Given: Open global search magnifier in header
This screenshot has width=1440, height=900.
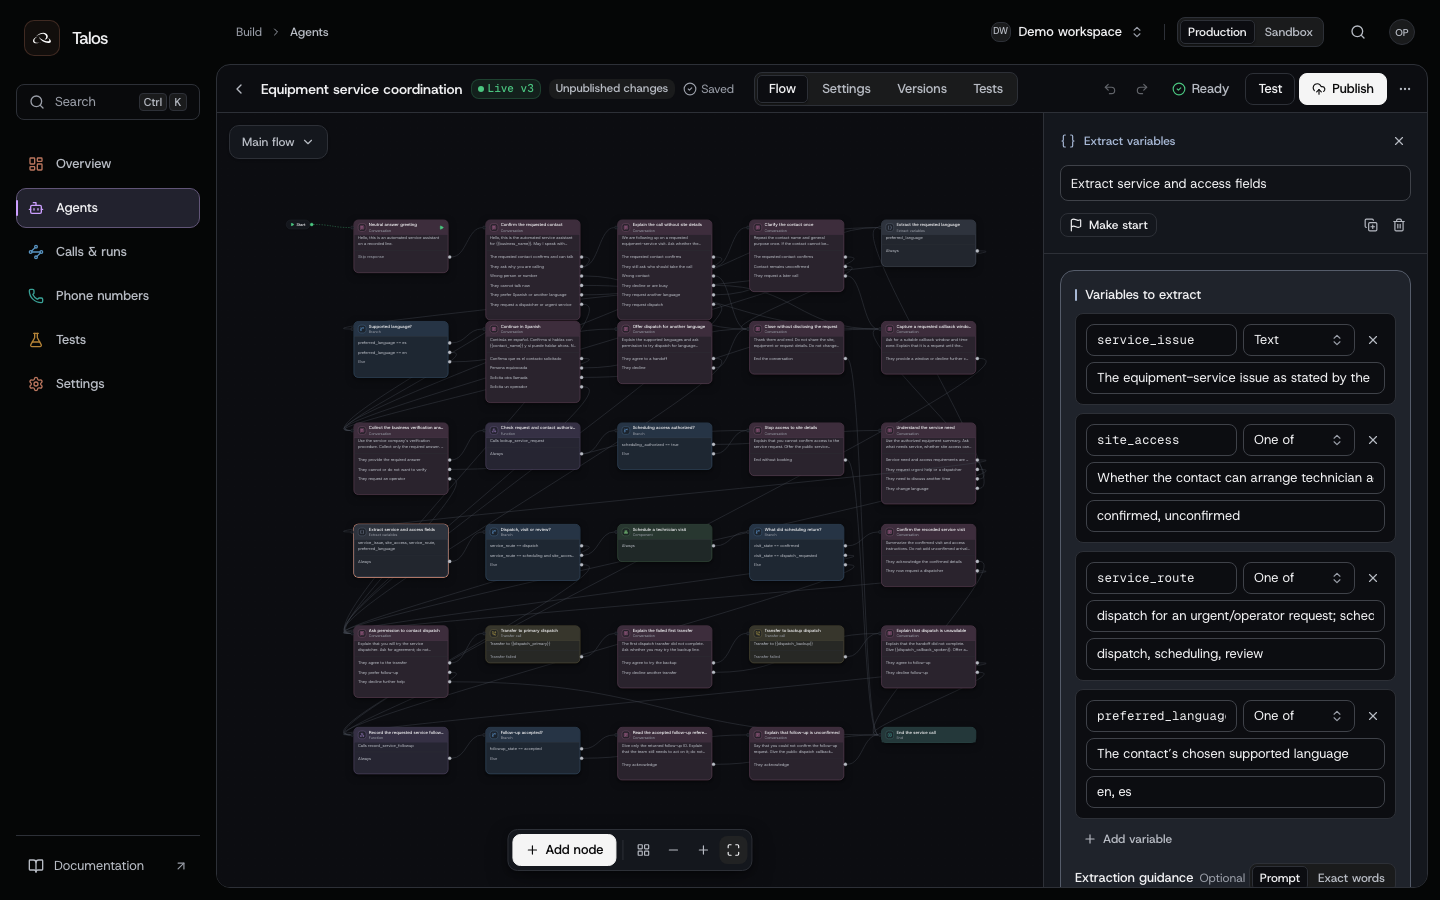Looking at the screenshot, I should [x=1358, y=32].
